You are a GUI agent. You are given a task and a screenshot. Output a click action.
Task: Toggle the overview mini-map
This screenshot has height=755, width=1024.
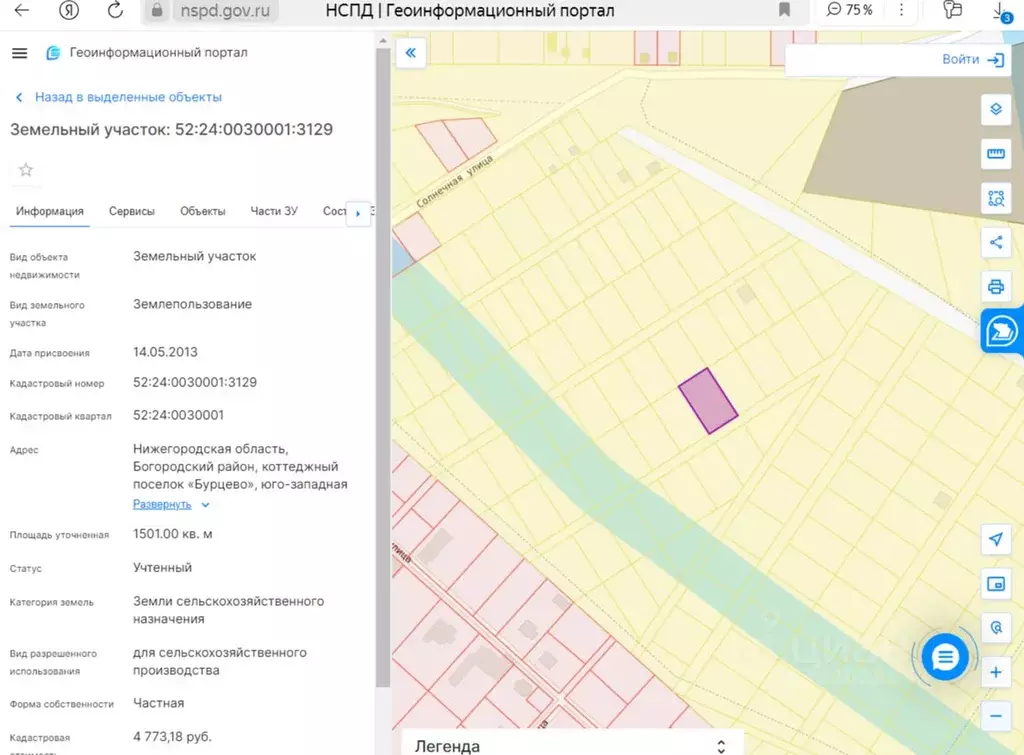996,584
